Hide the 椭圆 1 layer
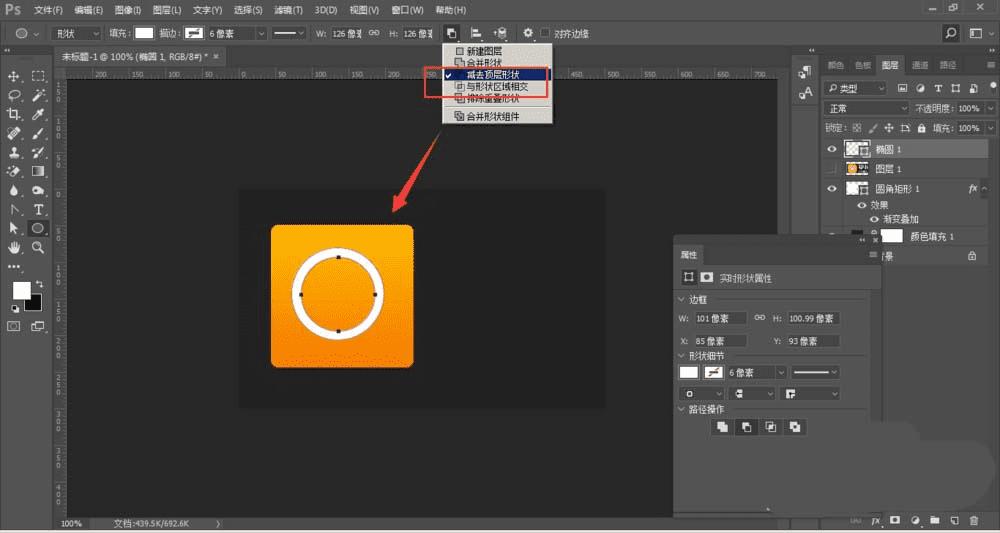 [x=832, y=148]
